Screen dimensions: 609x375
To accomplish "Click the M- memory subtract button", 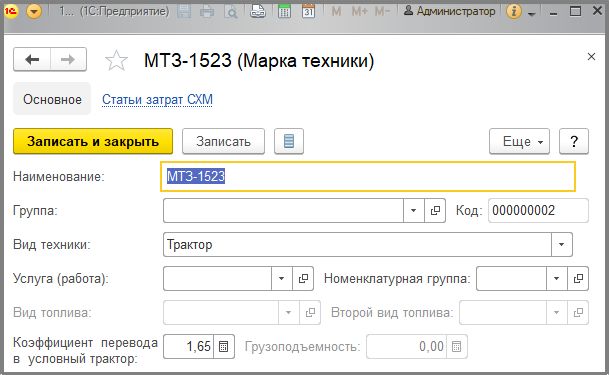I will pyautogui.click(x=382, y=12).
